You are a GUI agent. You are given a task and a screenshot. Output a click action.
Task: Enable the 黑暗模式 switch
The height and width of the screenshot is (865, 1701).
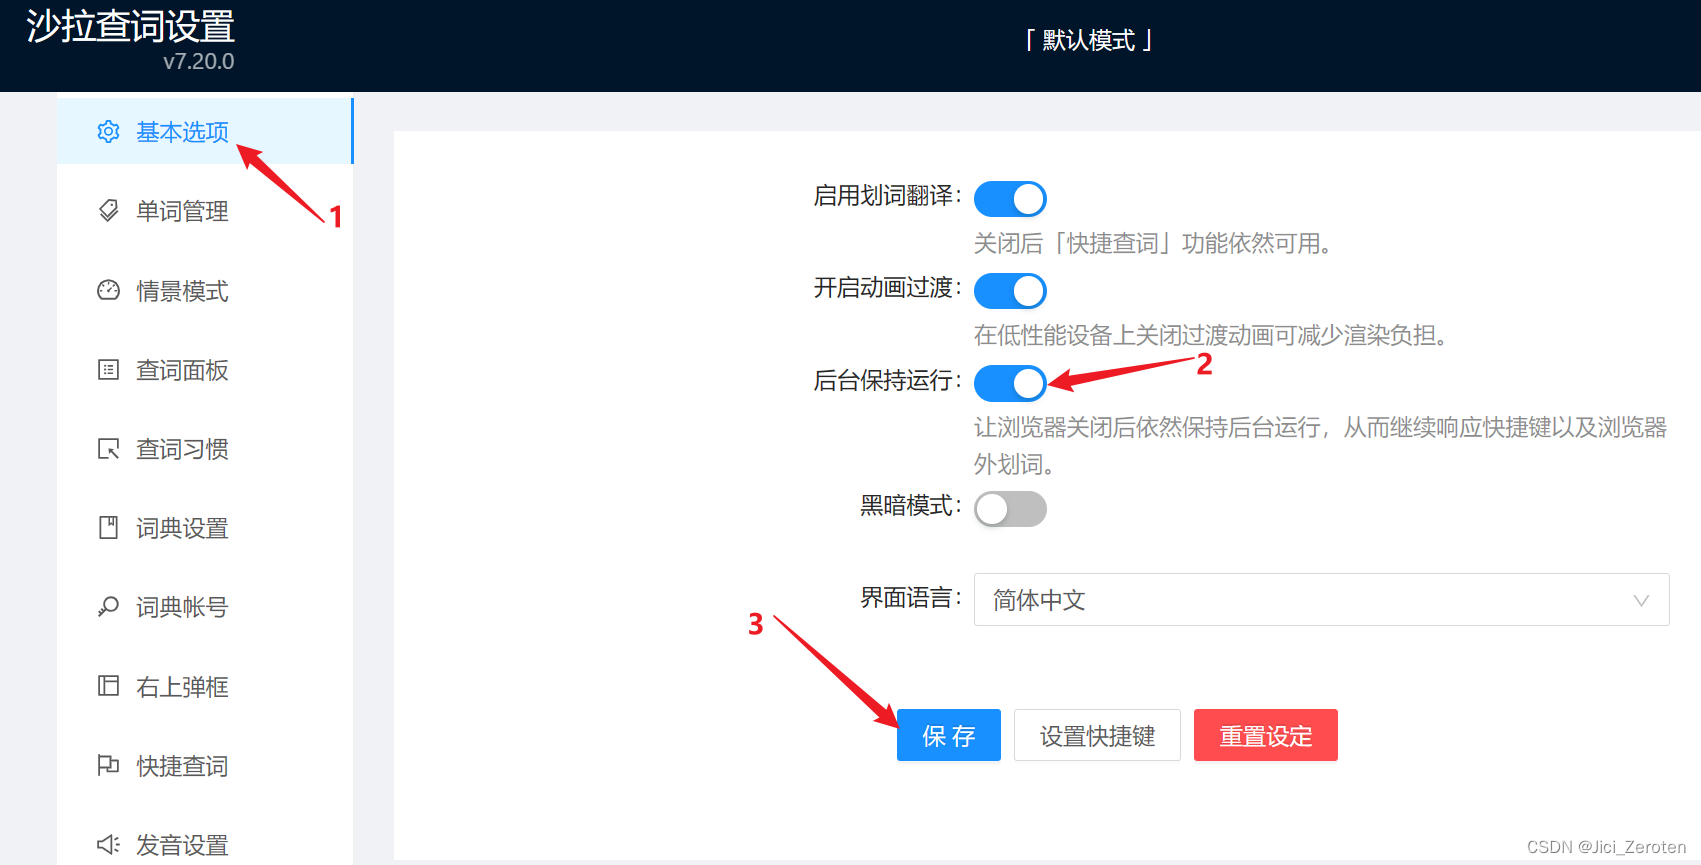[x=1010, y=509]
